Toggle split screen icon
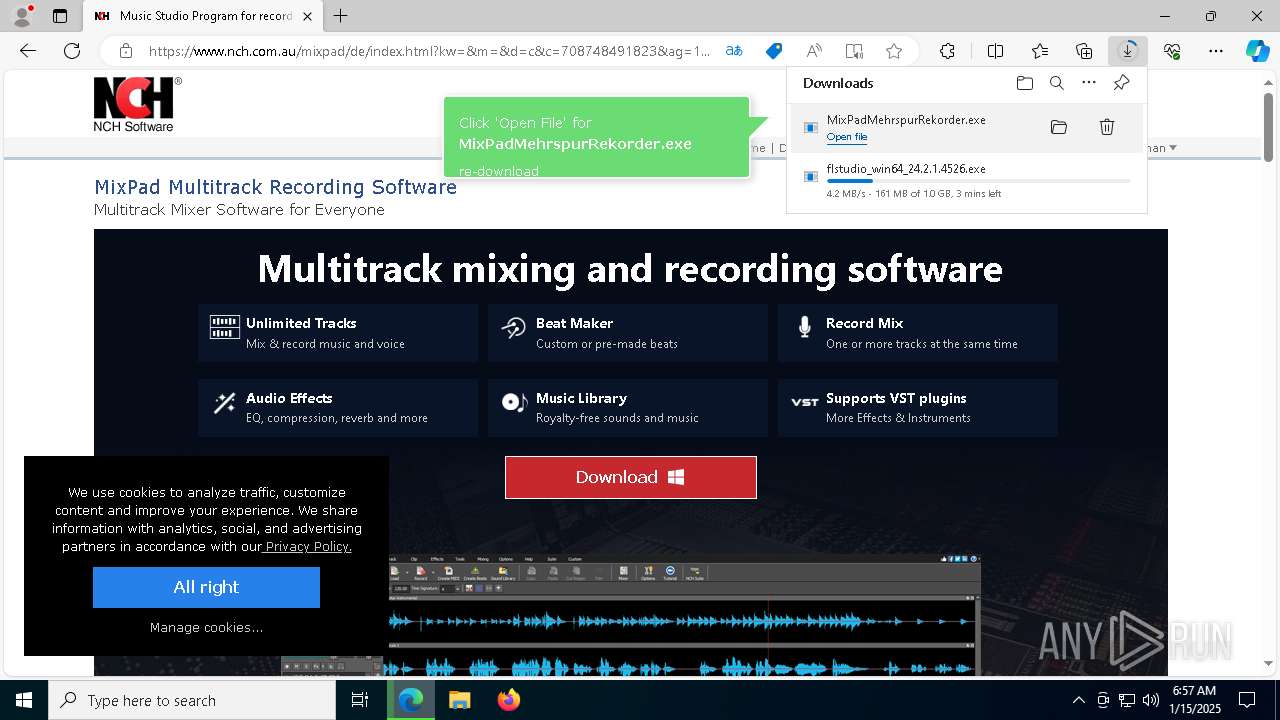1280x720 pixels. 995,51
